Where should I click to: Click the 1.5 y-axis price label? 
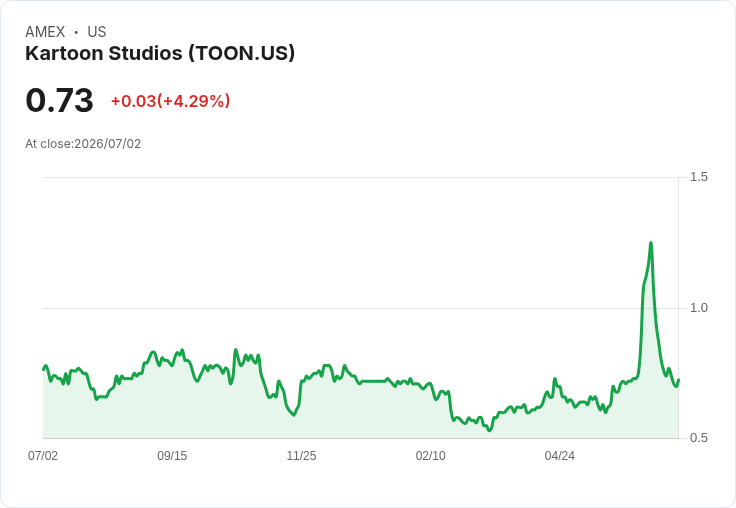point(698,177)
